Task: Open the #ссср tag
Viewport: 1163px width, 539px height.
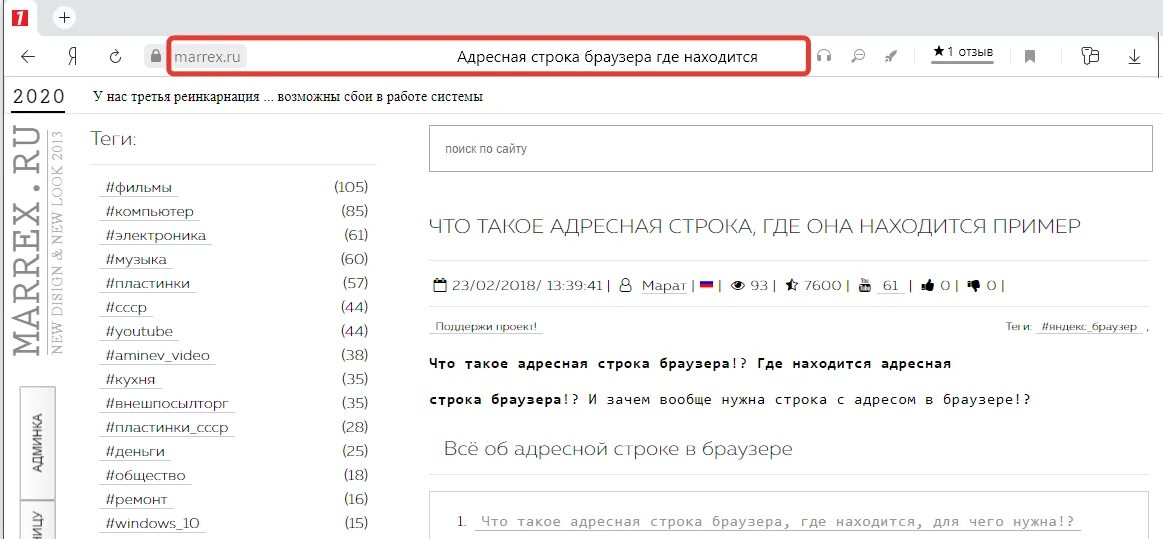Action: click(x=126, y=307)
